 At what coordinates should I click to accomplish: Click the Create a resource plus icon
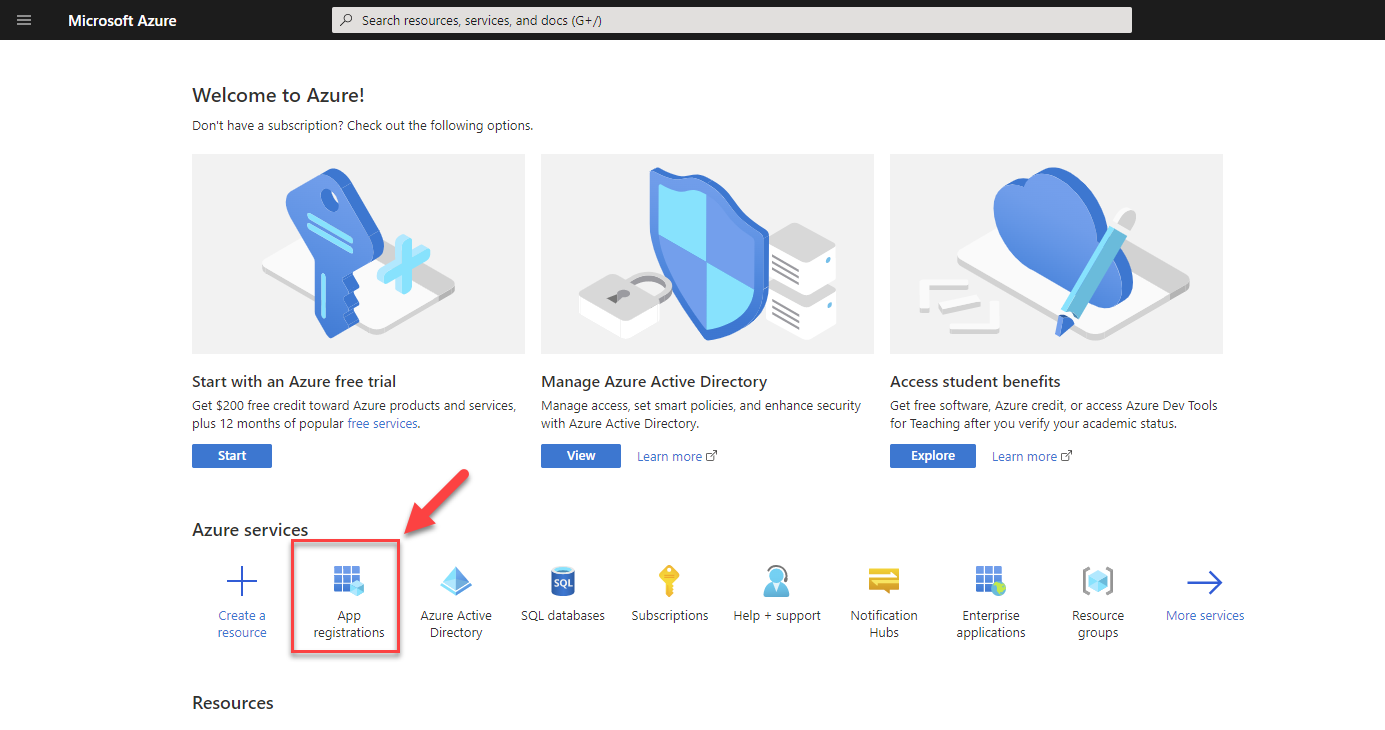[242, 581]
